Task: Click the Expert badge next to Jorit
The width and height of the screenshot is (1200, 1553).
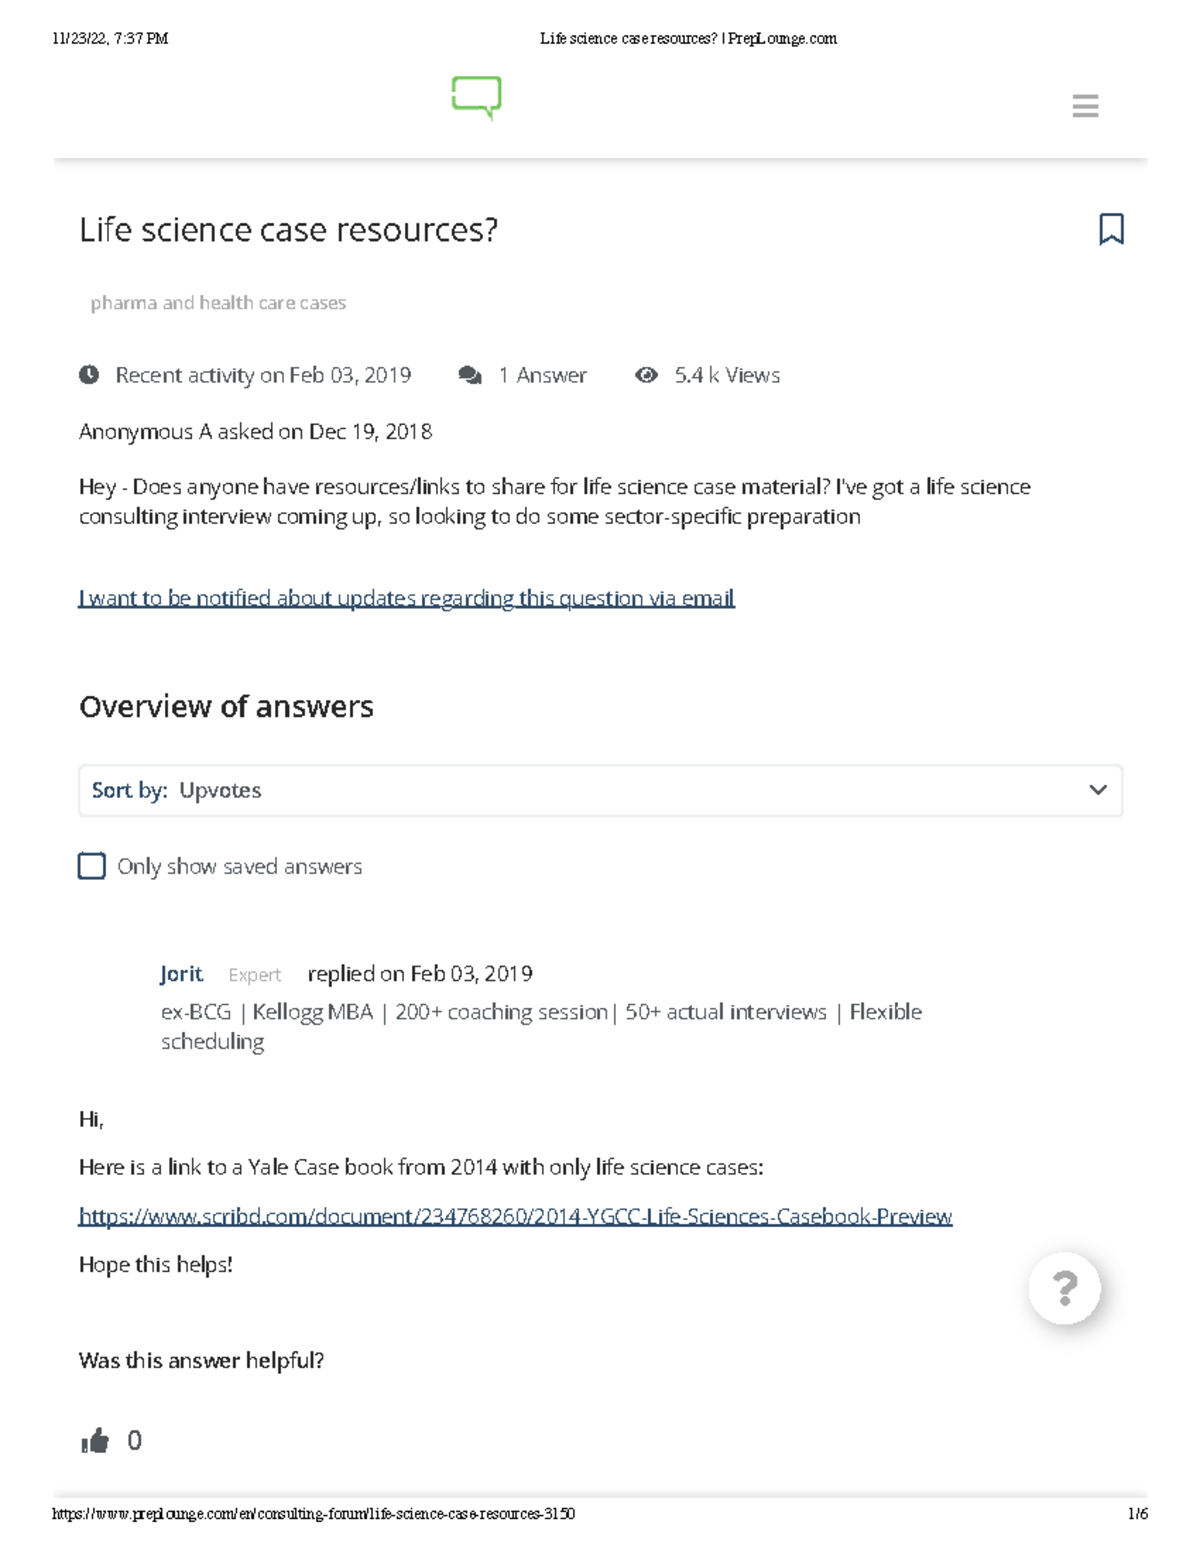Action: point(255,974)
